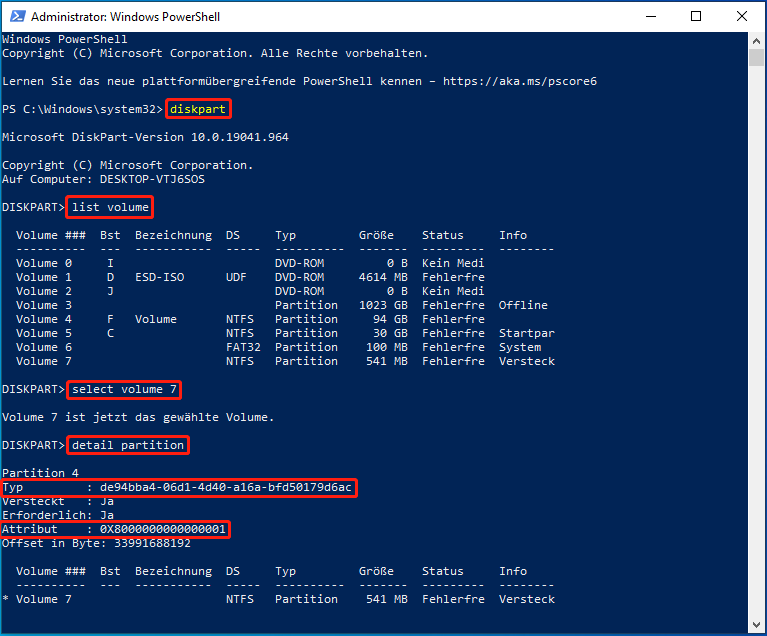Click the 'select volume 7' command
767x636 pixels.
point(124,389)
